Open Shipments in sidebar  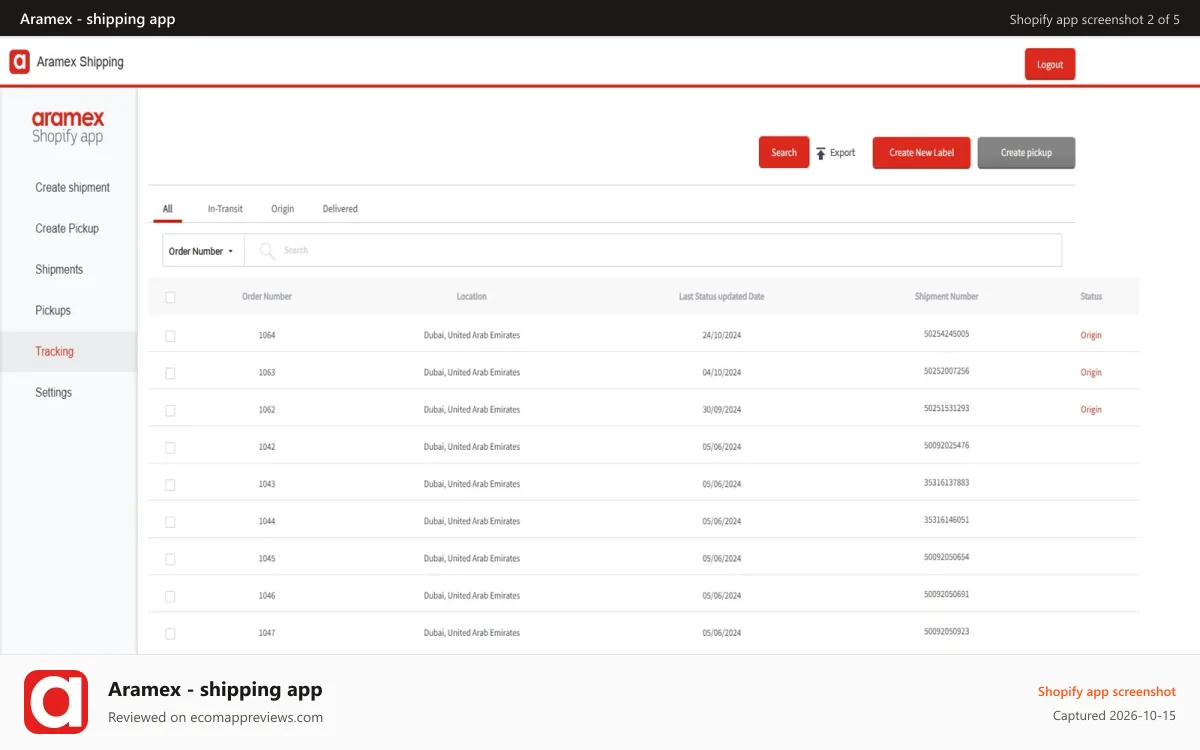point(59,269)
